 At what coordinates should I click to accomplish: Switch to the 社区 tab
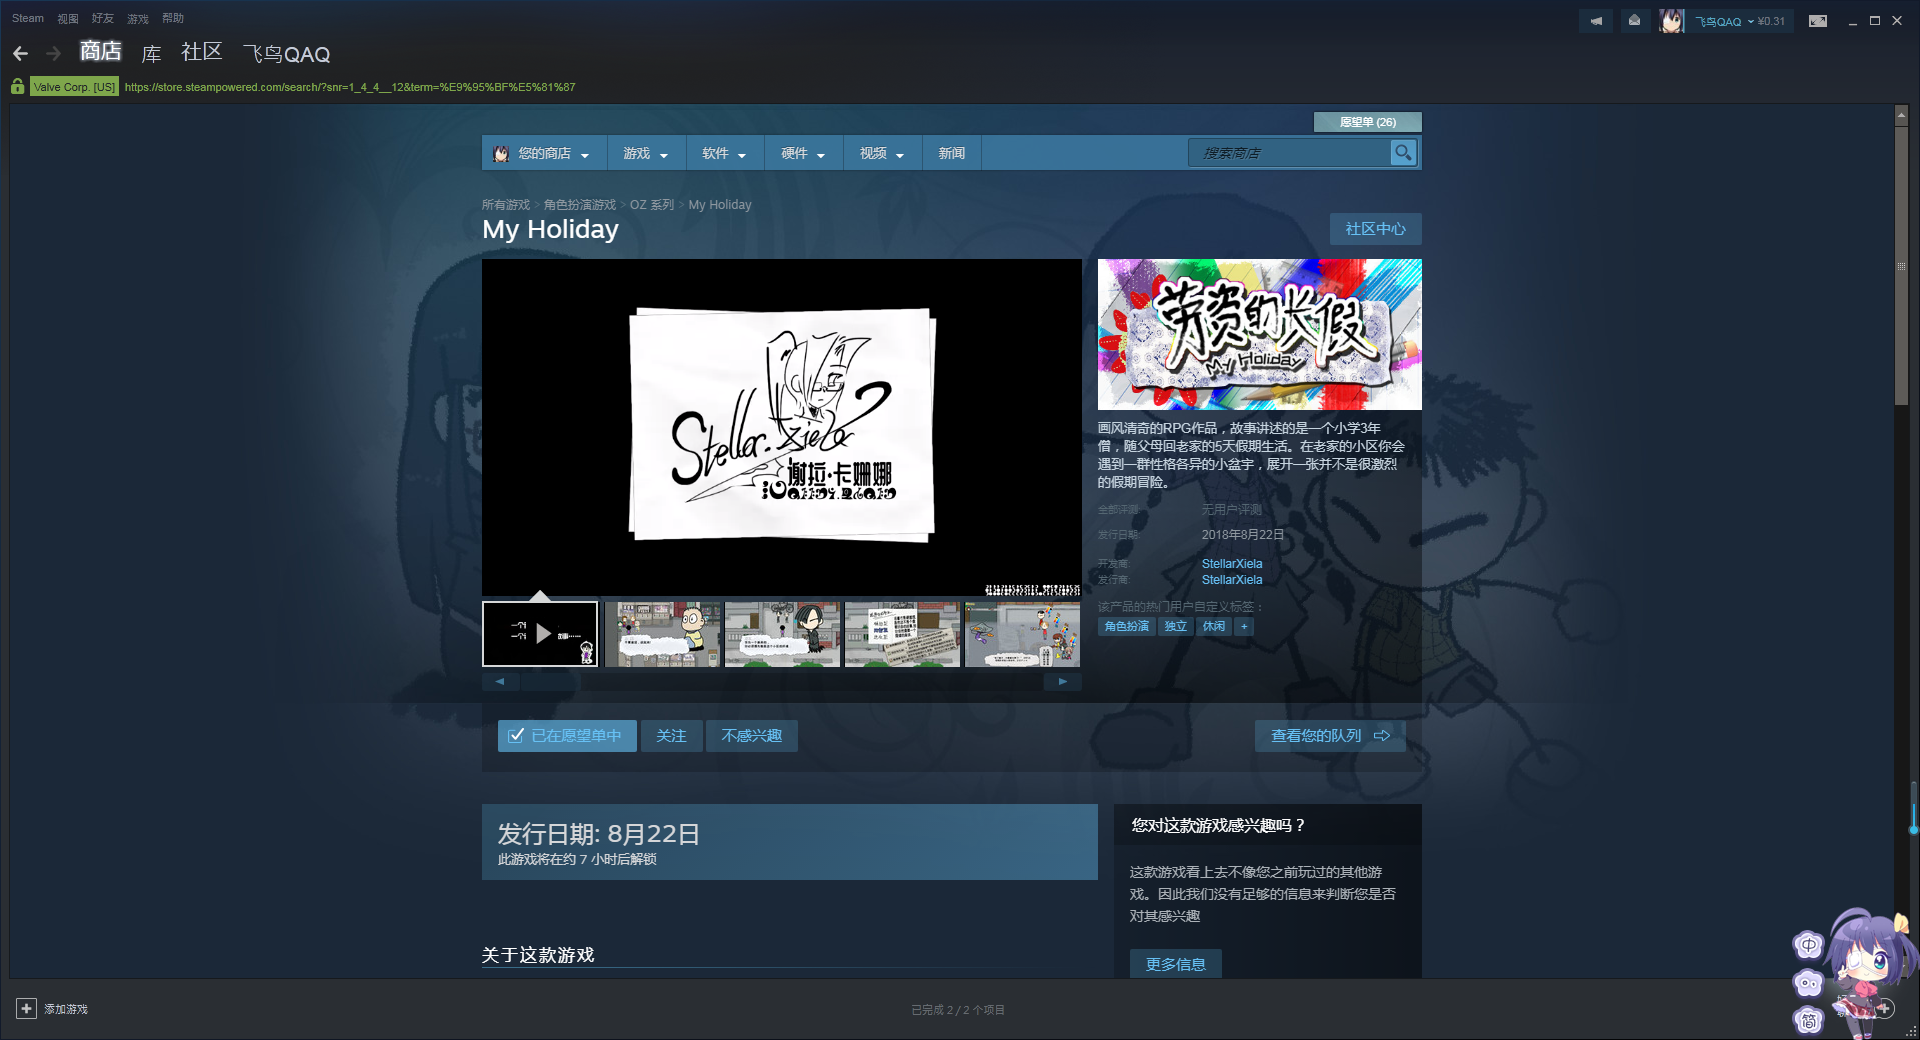(x=201, y=52)
